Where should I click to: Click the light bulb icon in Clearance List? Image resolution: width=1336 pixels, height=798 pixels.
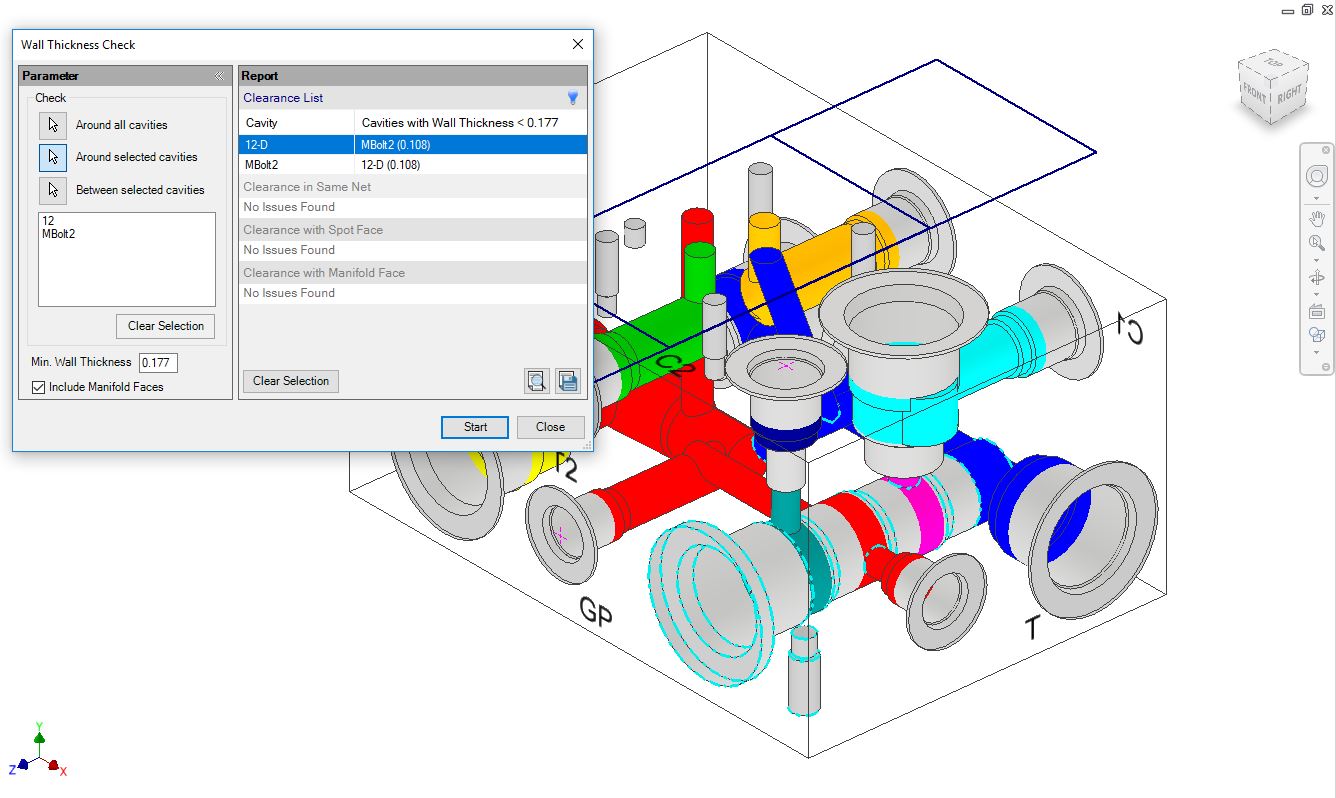coord(573,98)
